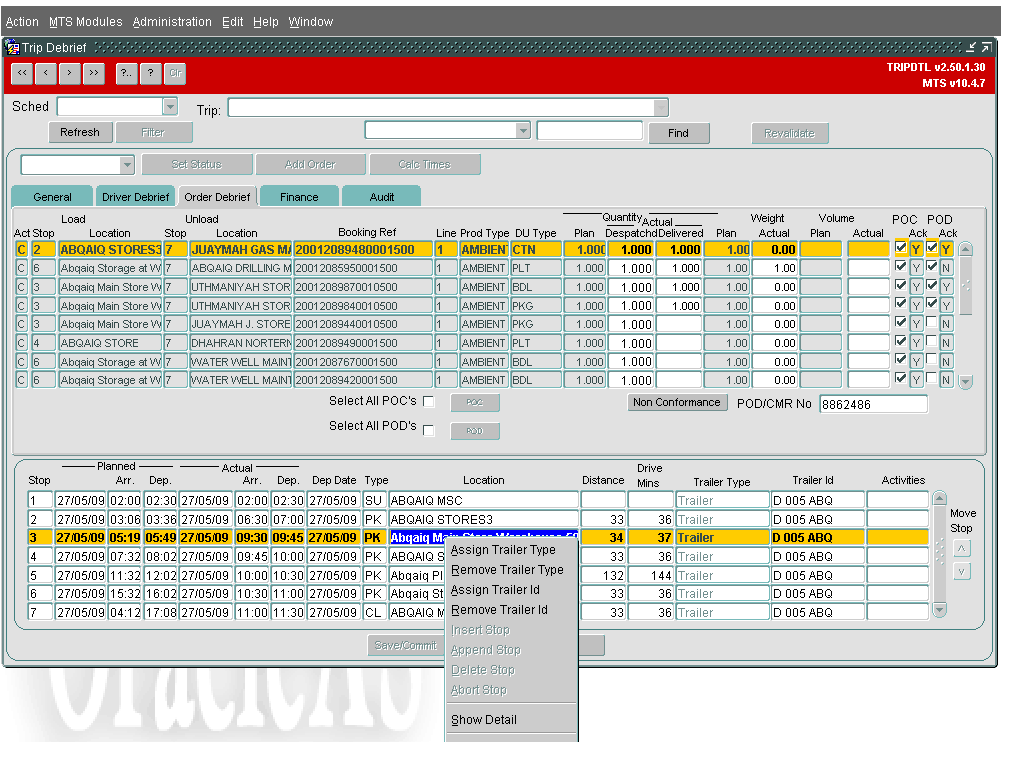Click the Calc Times button
The height and width of the screenshot is (760, 1009).
[425, 165]
